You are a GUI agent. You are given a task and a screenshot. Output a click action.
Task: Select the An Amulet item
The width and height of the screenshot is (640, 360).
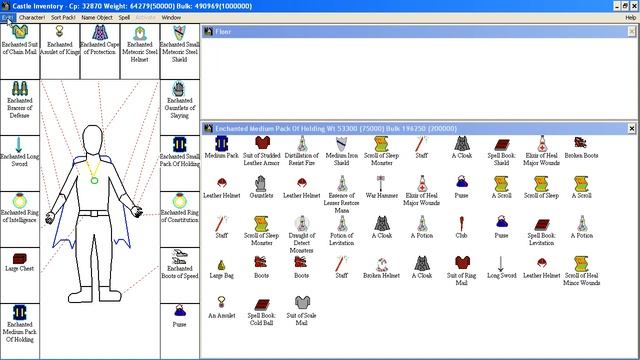click(221, 307)
